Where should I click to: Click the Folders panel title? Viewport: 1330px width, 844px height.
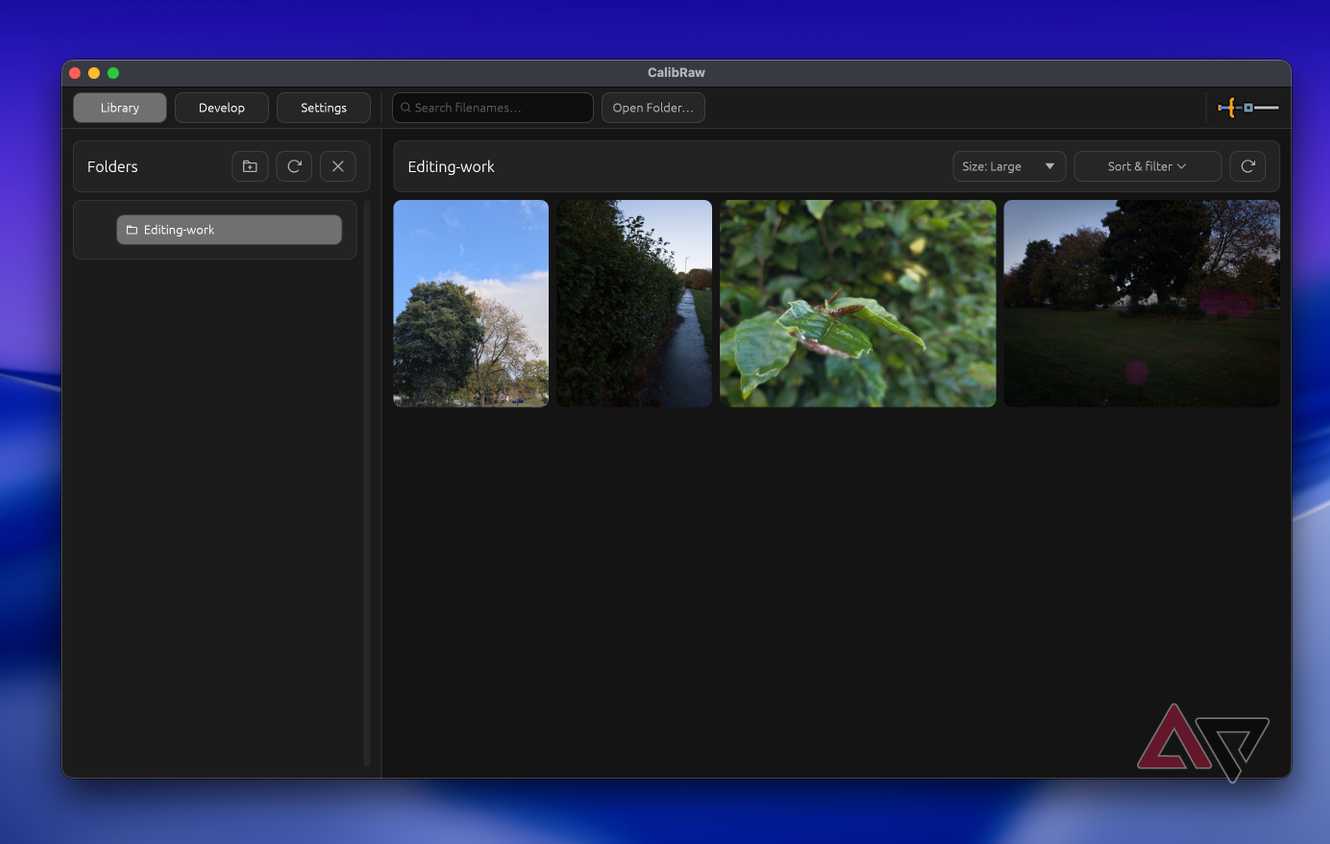click(x=112, y=167)
